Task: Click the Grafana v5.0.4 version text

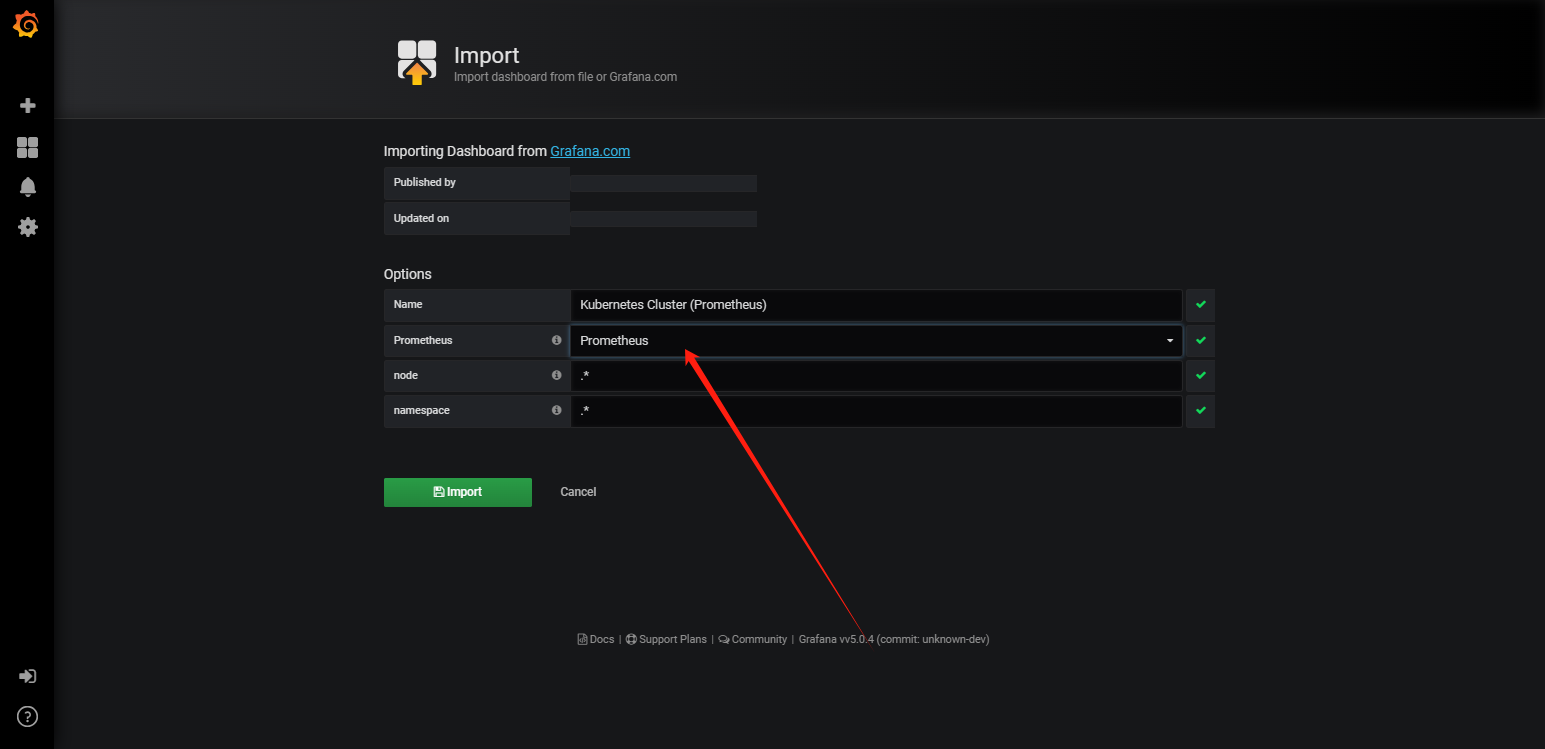Action: [894, 639]
